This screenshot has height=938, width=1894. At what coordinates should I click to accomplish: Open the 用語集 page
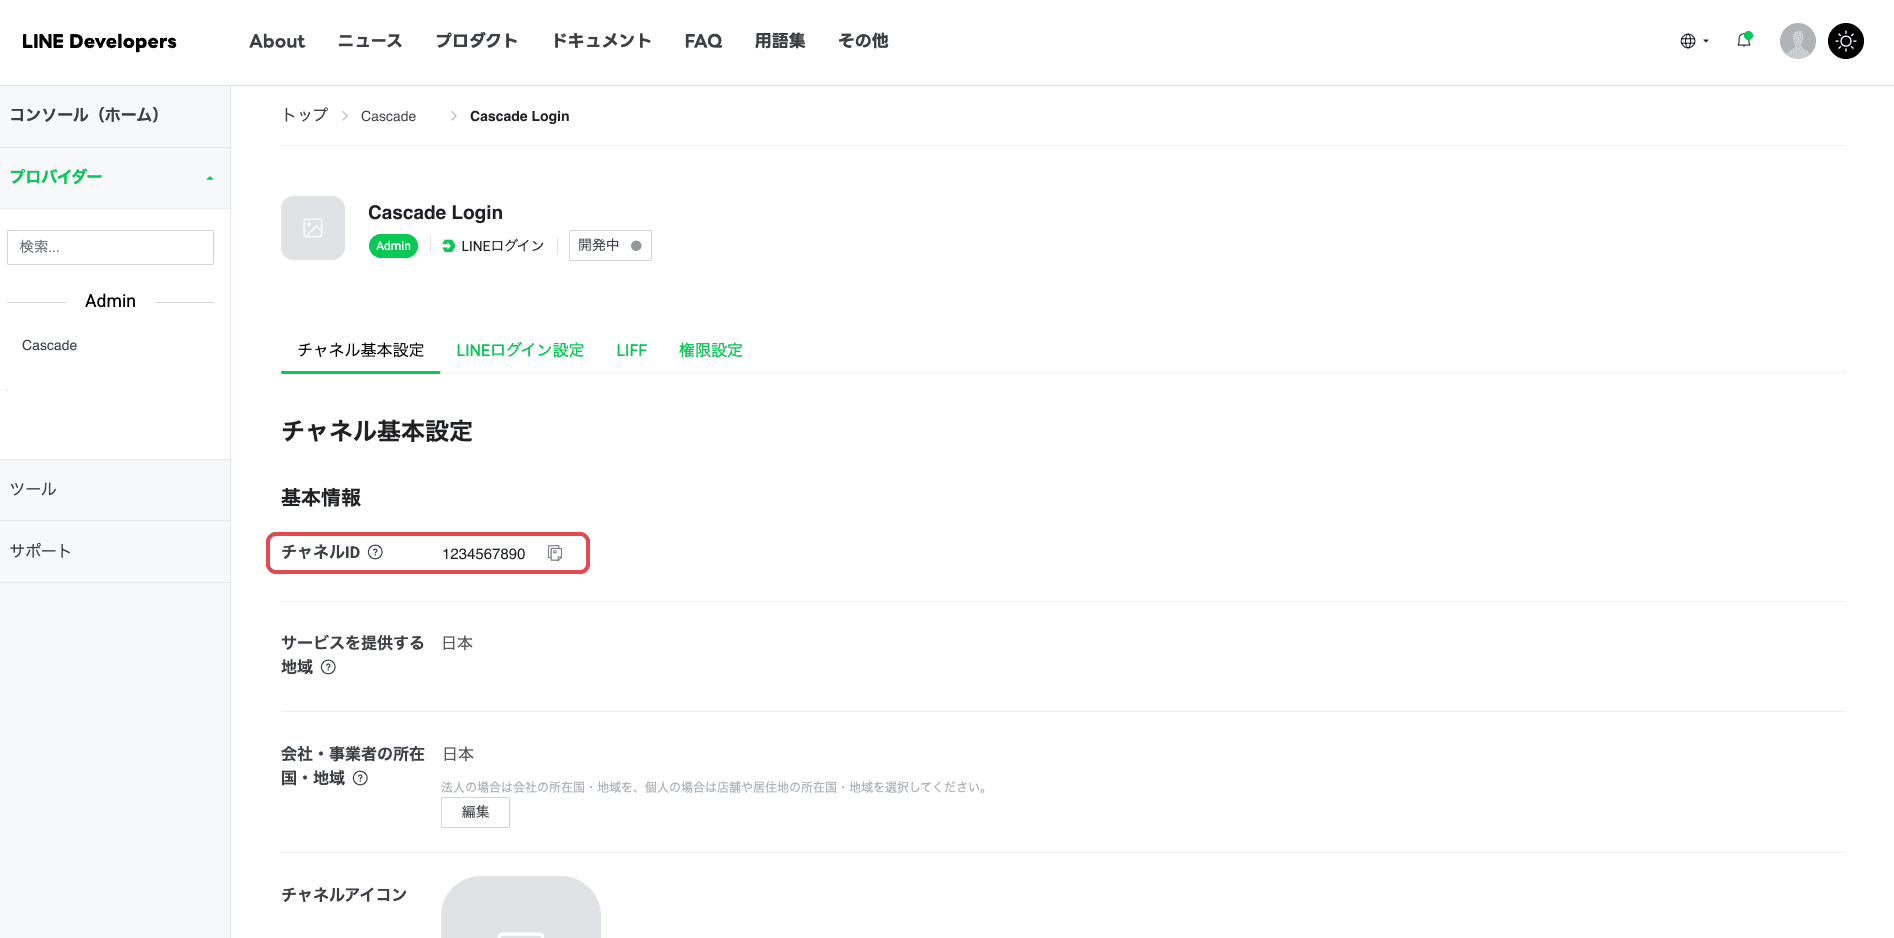point(780,41)
